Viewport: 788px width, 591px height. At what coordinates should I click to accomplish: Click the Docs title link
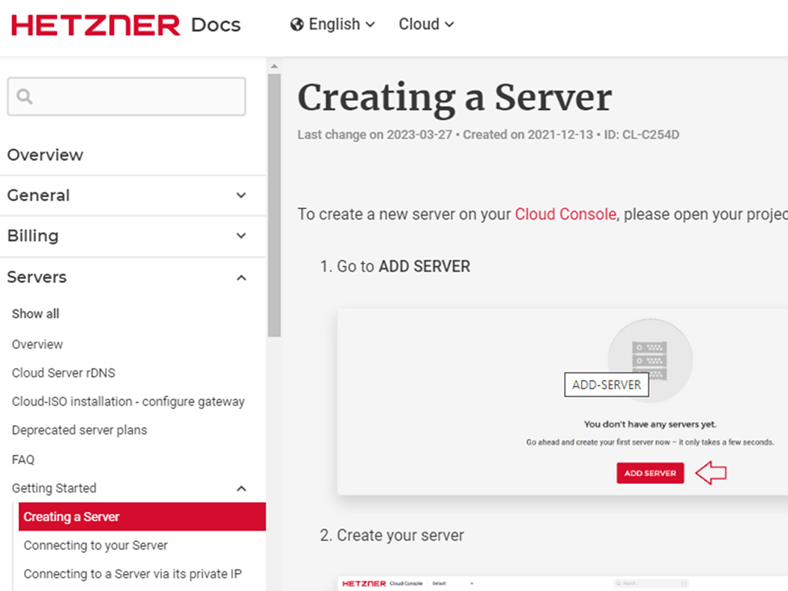point(216,25)
